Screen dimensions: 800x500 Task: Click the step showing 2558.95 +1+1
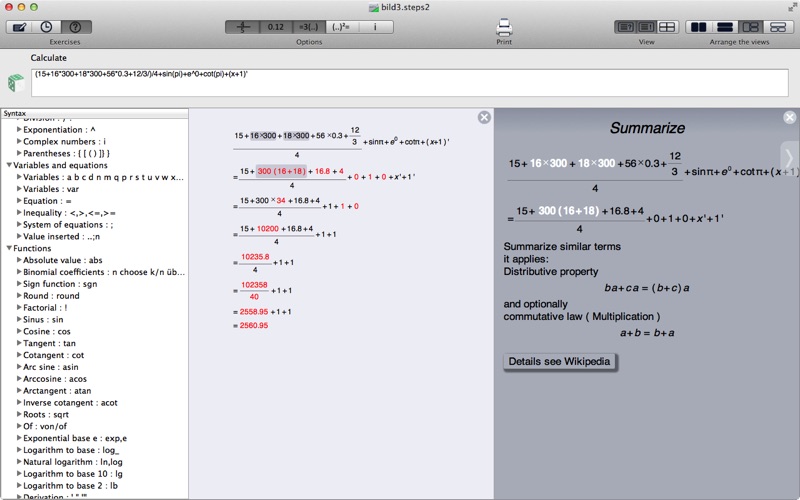click(262, 312)
